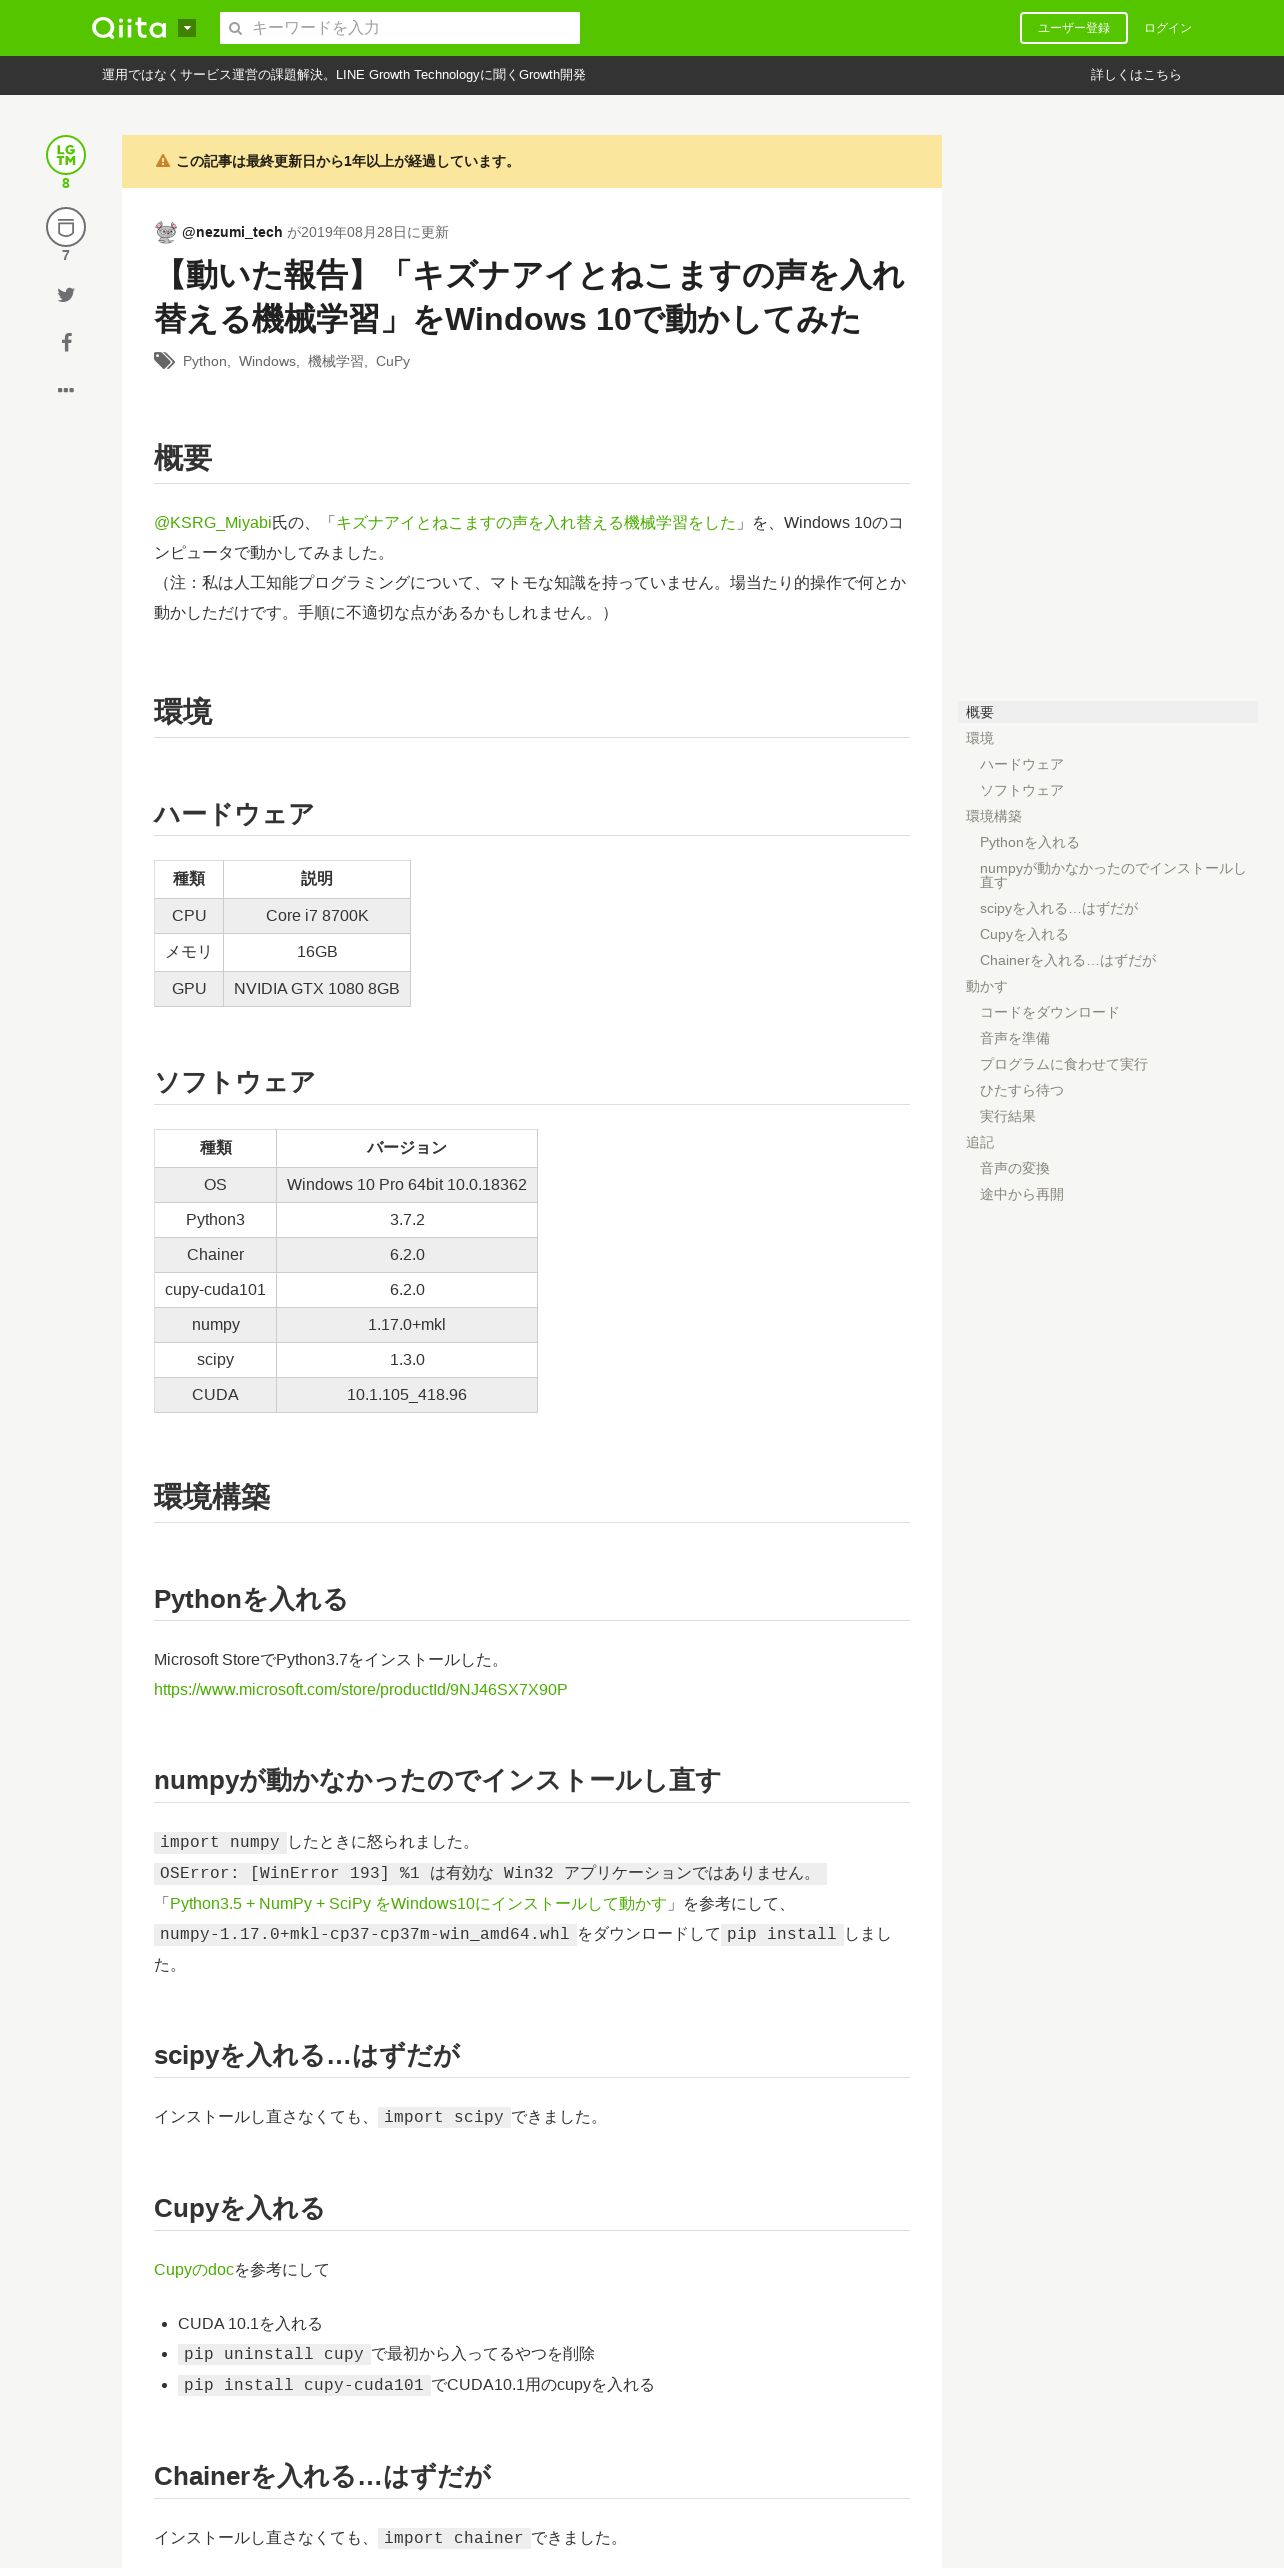Viewport: 1284px width, 2568px height.
Task: Click the tags icon
Action: click(164, 361)
